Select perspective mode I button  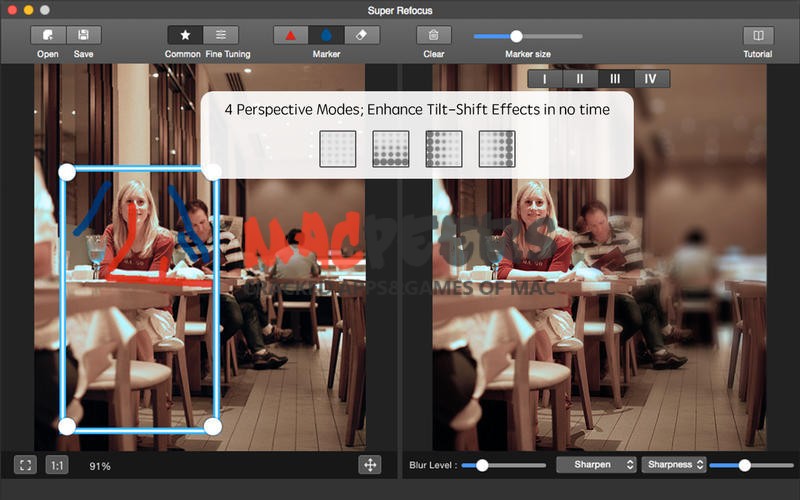pyautogui.click(x=545, y=79)
